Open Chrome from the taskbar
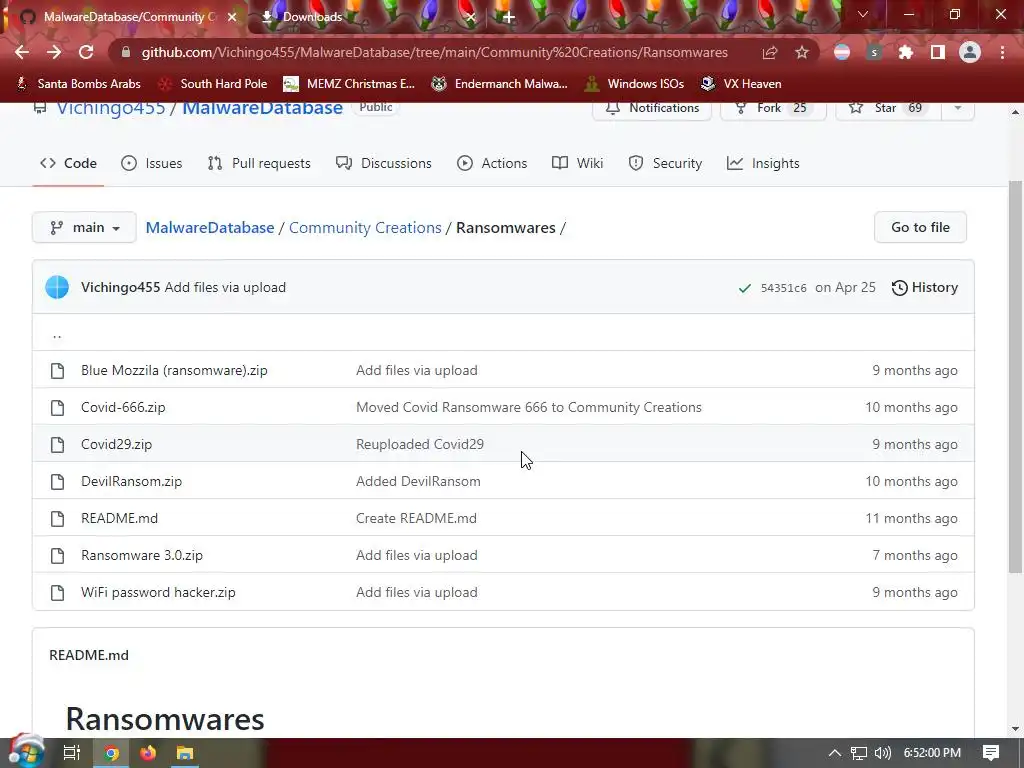 [111, 753]
